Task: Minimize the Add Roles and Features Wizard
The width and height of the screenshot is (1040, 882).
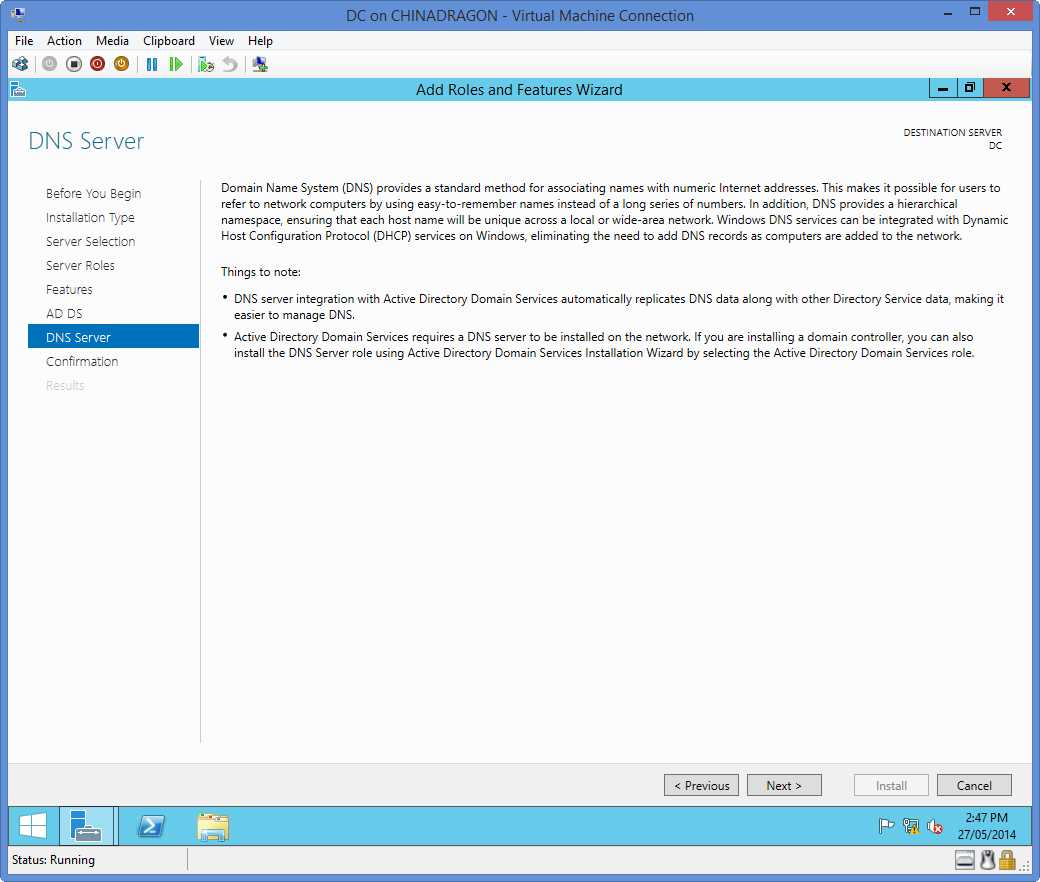Action: 942,88
